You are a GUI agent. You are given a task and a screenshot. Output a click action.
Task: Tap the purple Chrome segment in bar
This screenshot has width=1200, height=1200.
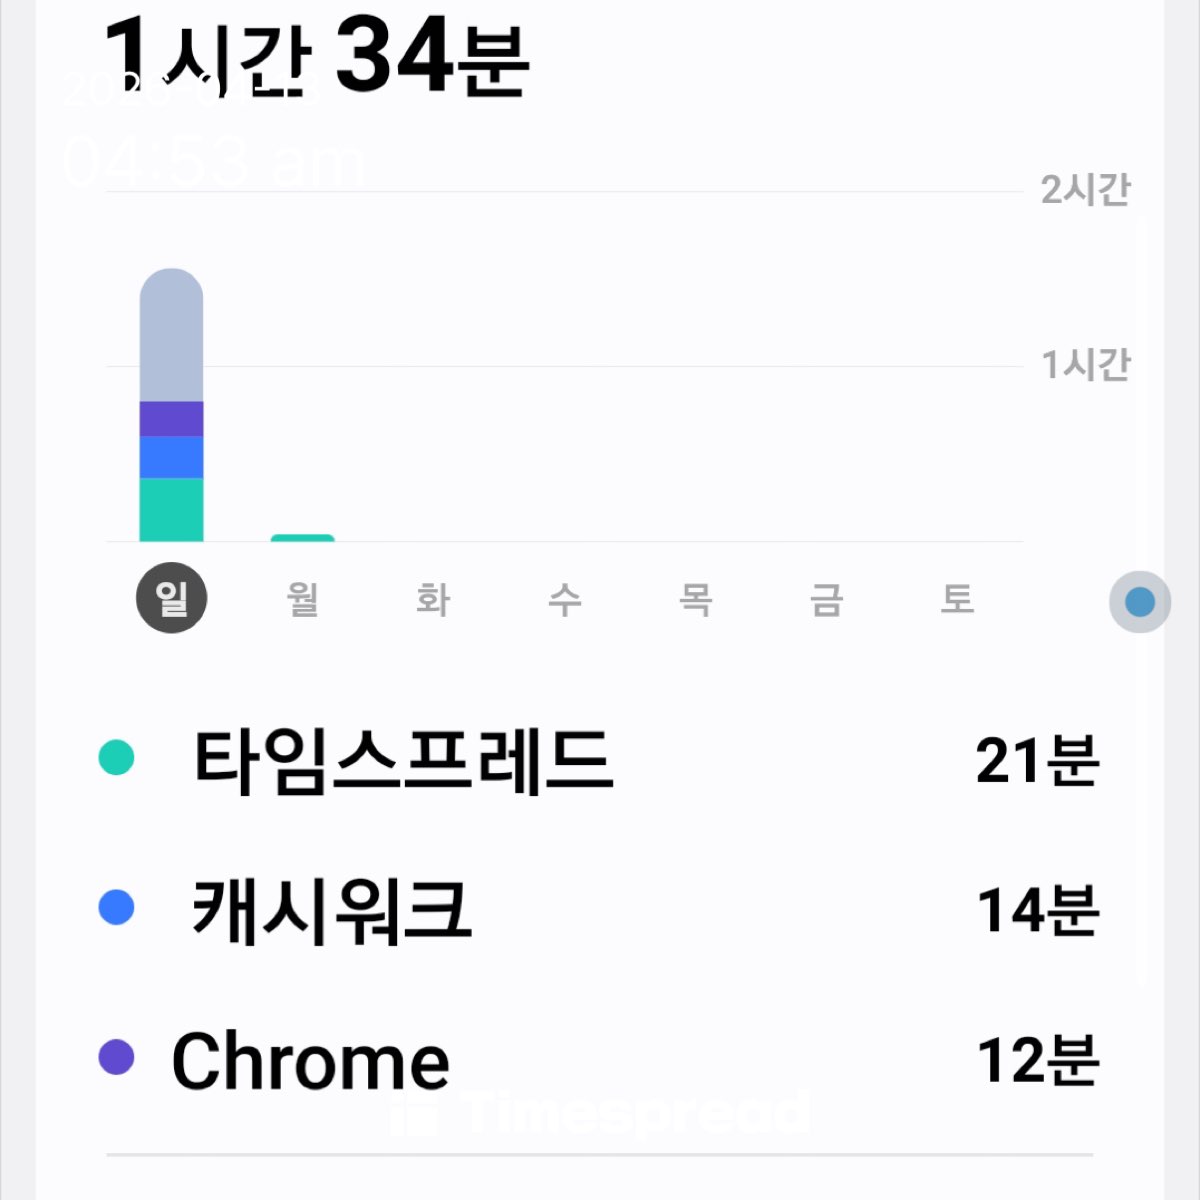(x=171, y=419)
